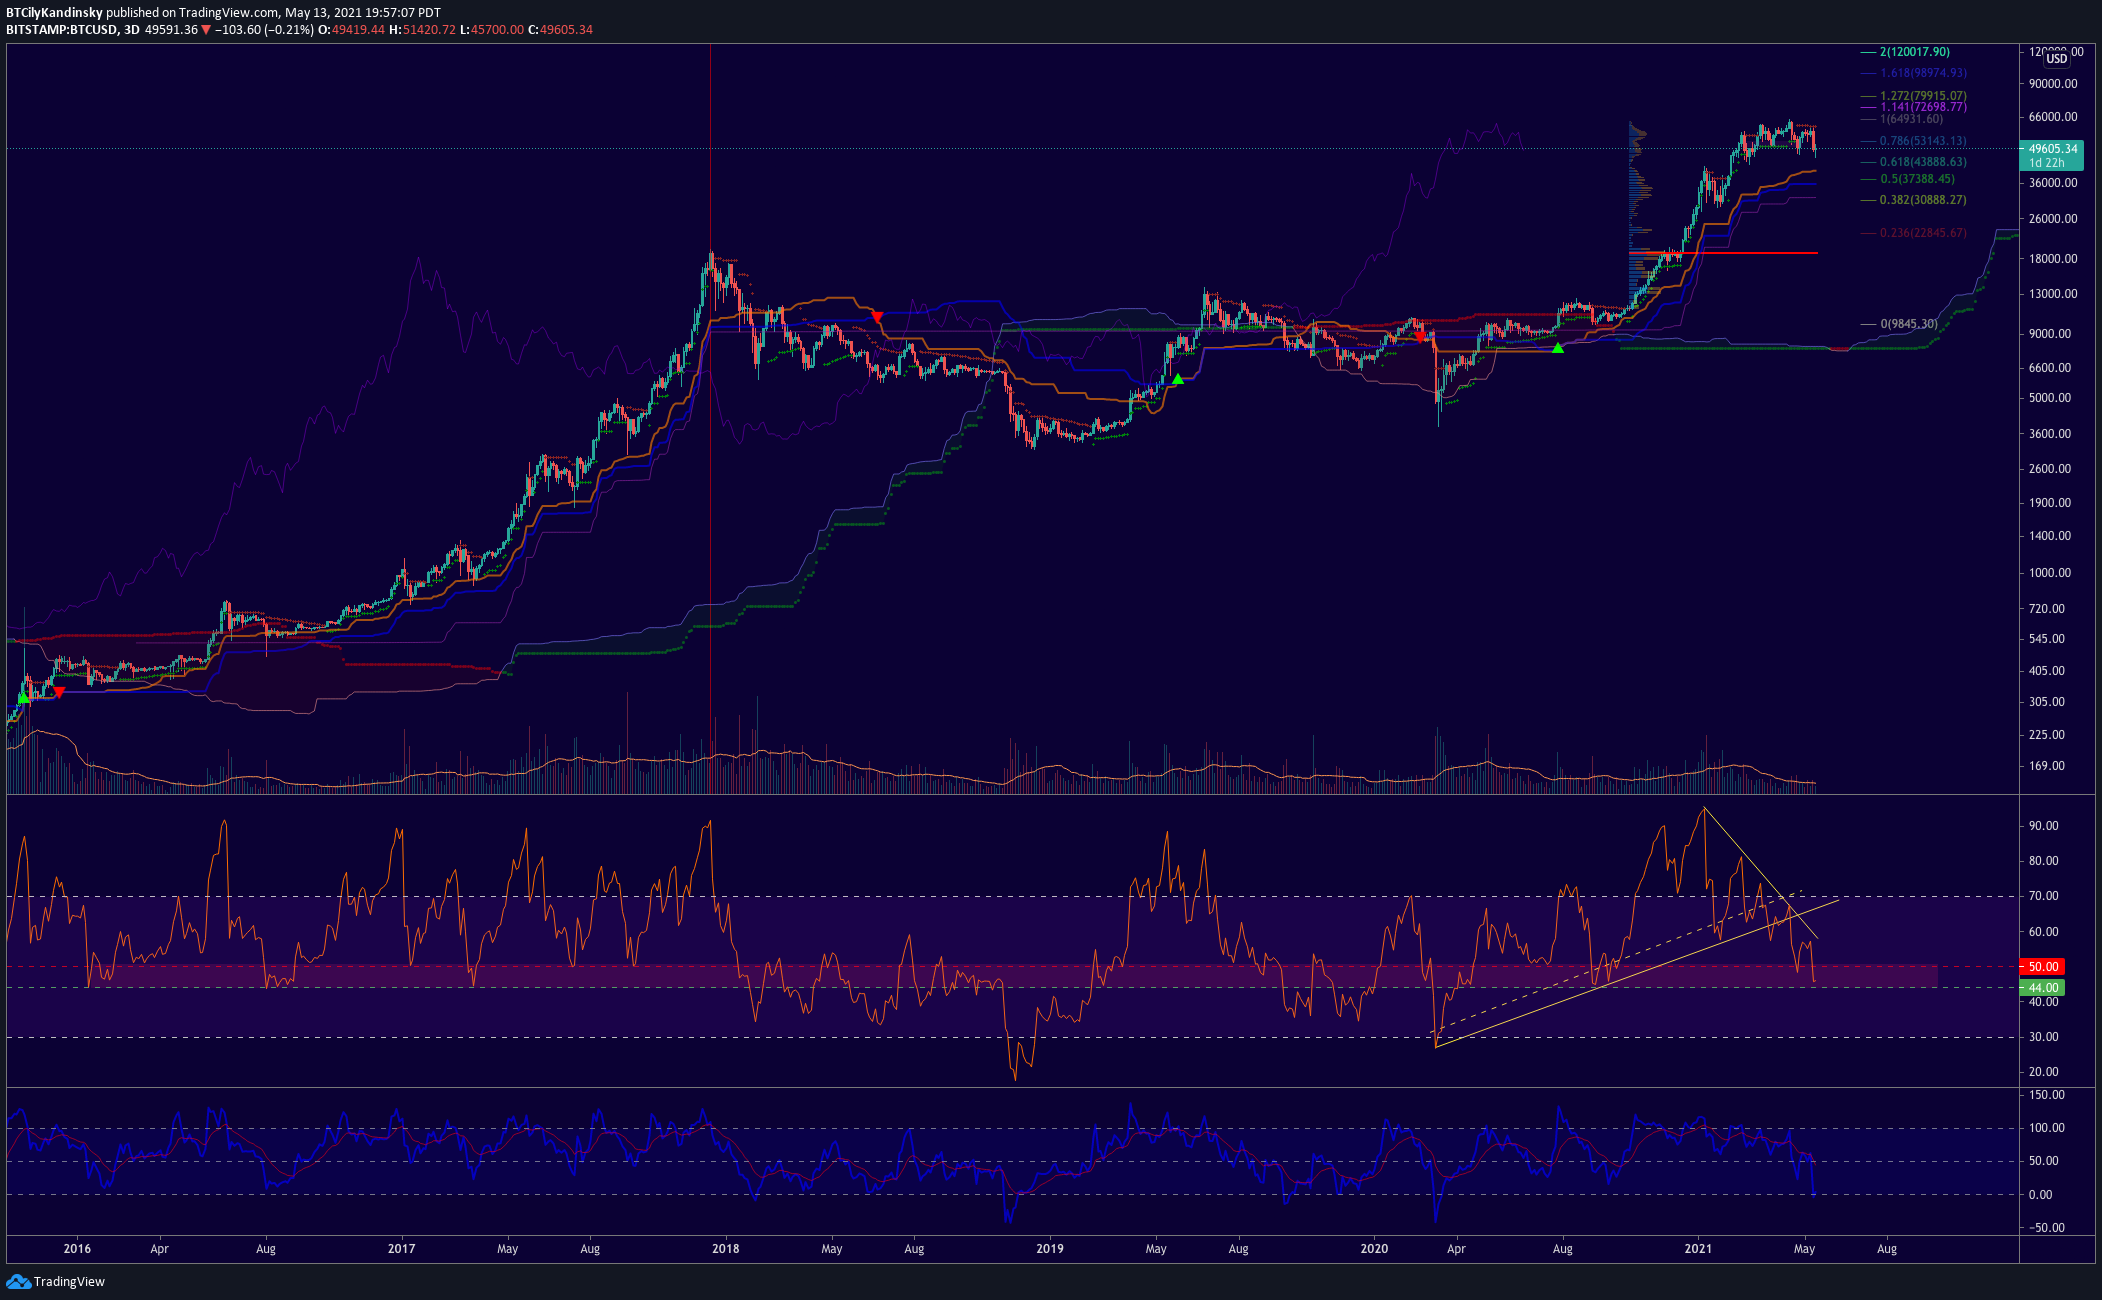
Task: Select Fibonacci level 0.786(53143.13) label
Action: (x=1923, y=141)
